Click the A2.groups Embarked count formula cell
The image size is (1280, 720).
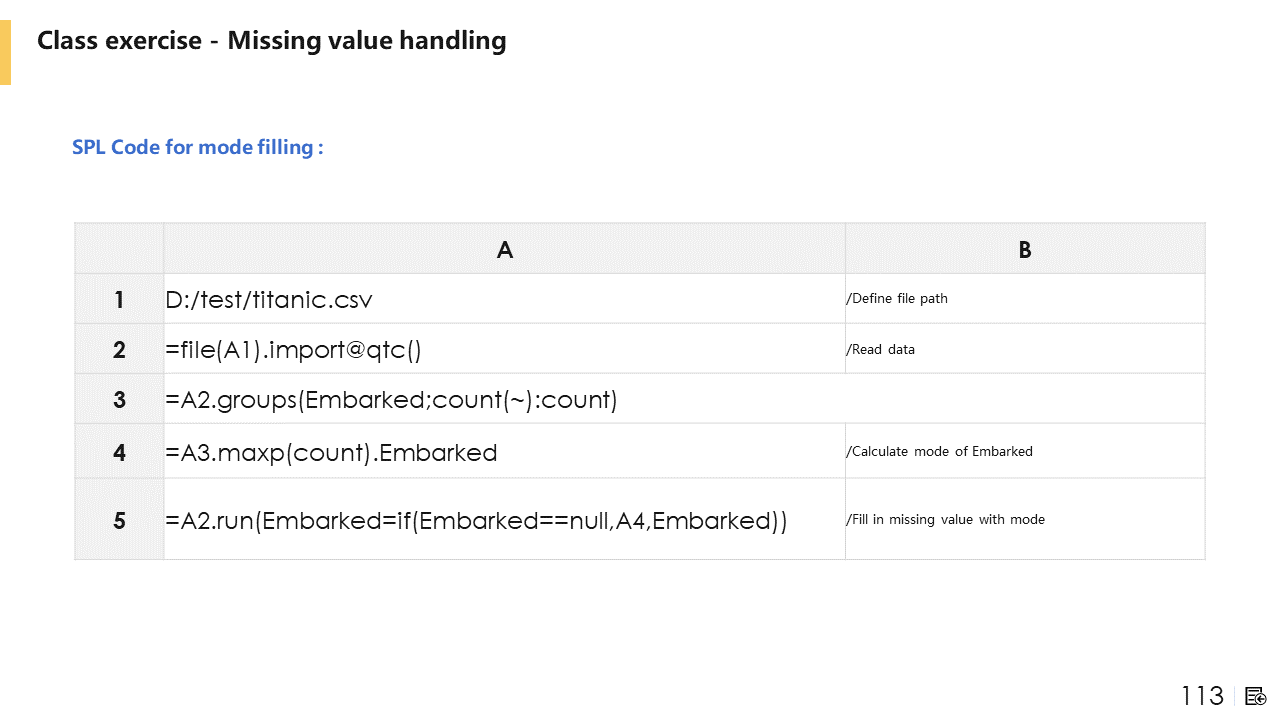coord(392,400)
